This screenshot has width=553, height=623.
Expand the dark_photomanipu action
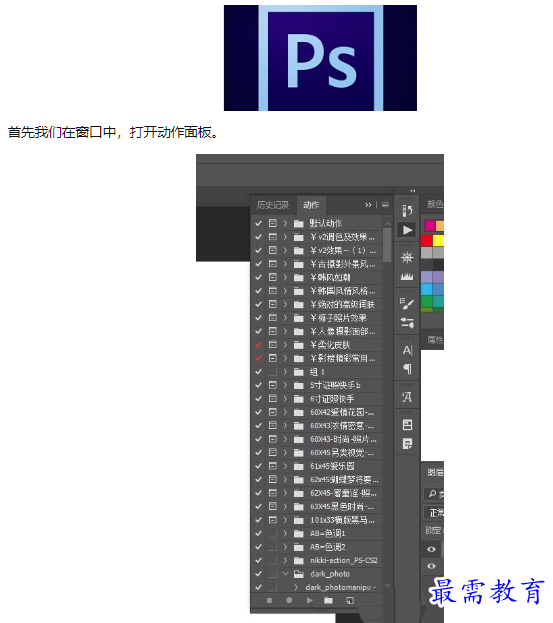click(x=296, y=587)
